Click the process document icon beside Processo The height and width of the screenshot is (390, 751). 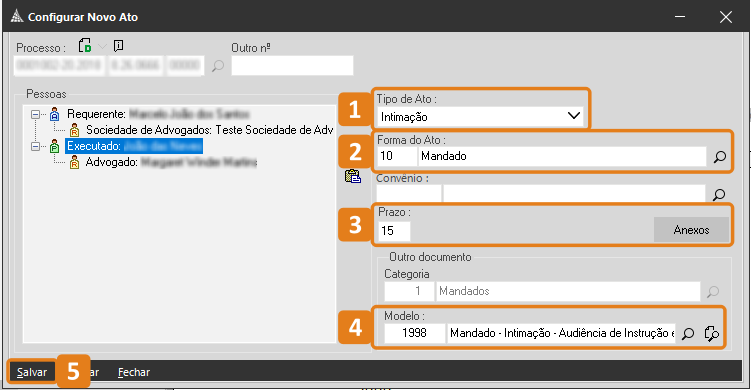point(85,46)
